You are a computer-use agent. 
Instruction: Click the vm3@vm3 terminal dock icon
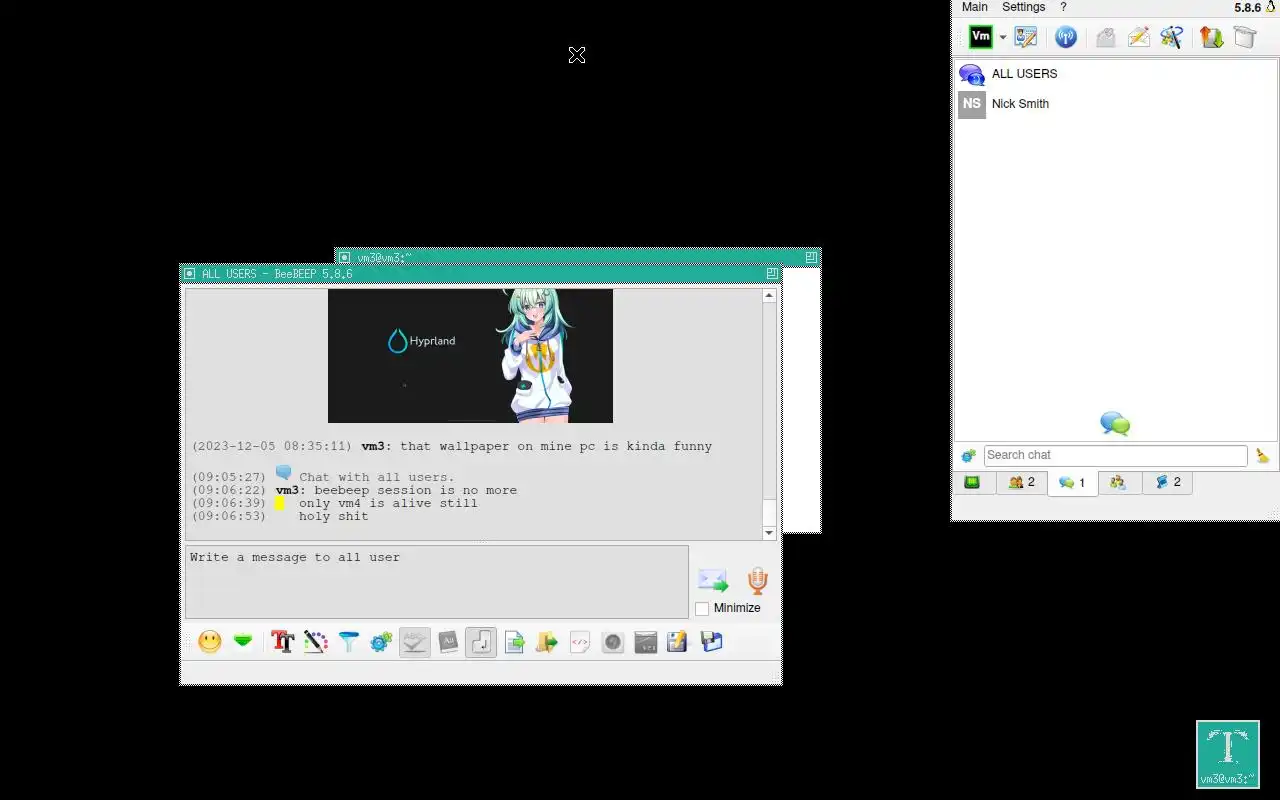pos(1227,754)
